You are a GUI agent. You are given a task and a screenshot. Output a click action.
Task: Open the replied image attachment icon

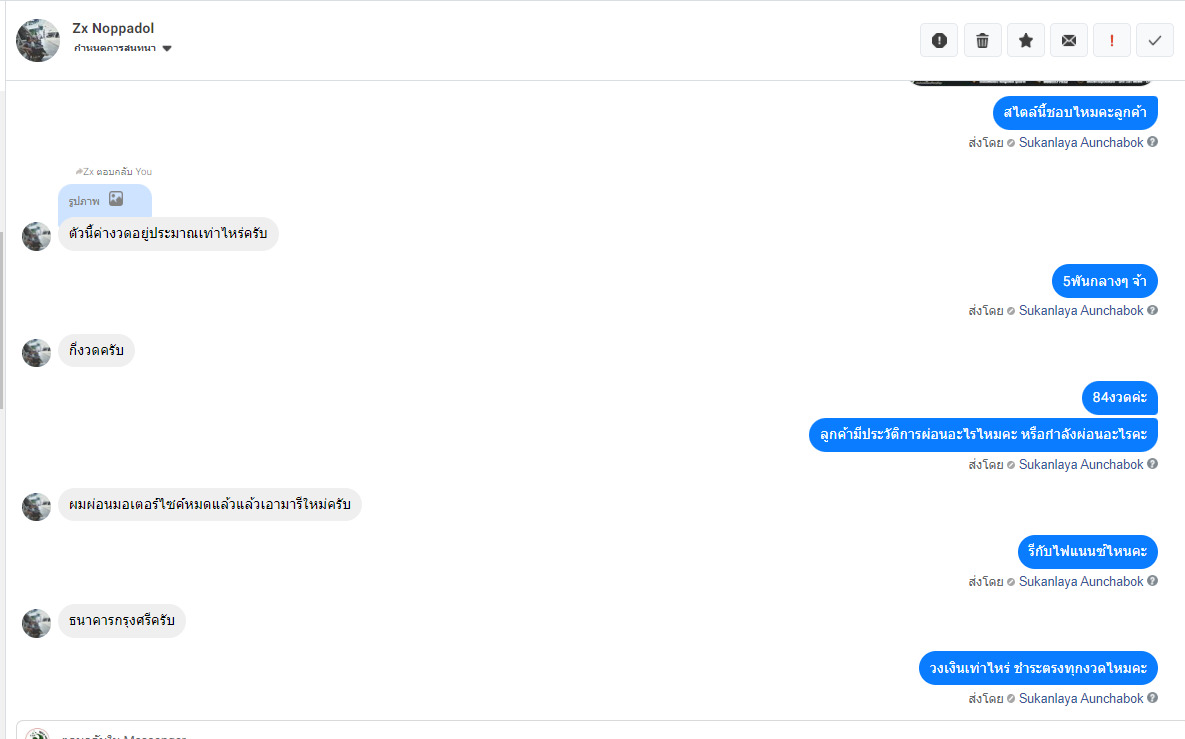tap(116, 199)
